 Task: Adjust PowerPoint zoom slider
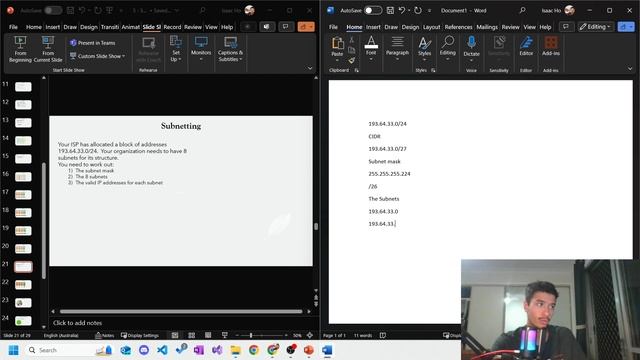(x=251, y=335)
